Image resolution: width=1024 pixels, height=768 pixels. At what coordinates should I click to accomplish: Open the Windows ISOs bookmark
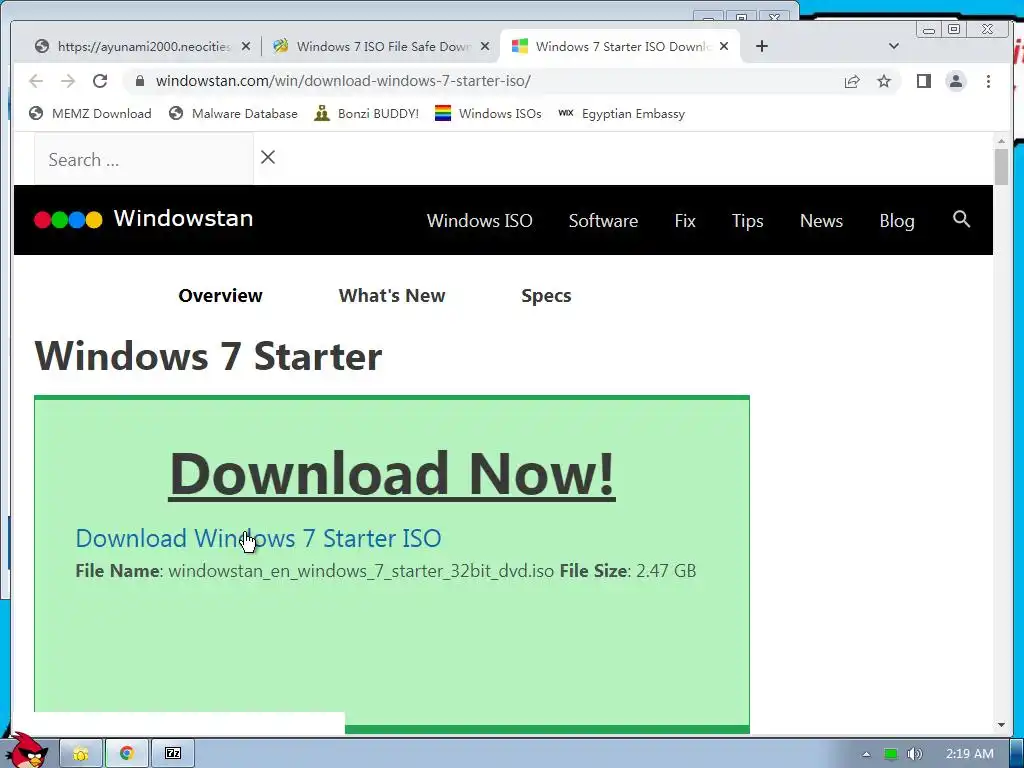488,114
